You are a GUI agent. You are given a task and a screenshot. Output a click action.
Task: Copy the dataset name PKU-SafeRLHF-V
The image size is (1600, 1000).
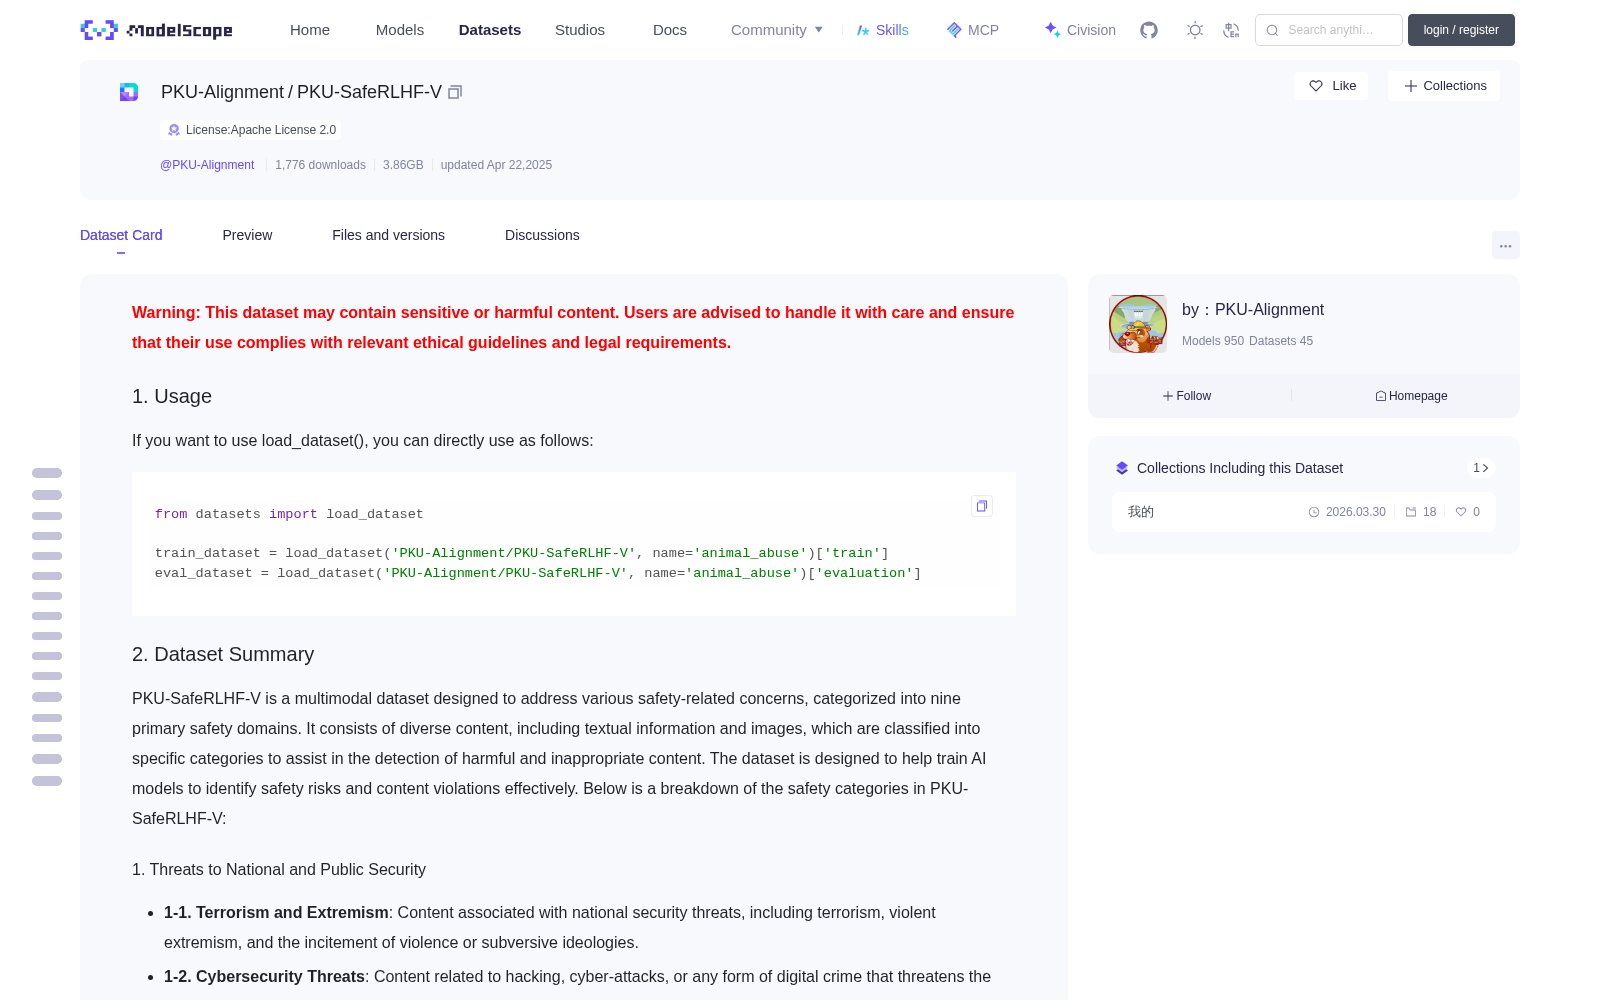(x=455, y=92)
